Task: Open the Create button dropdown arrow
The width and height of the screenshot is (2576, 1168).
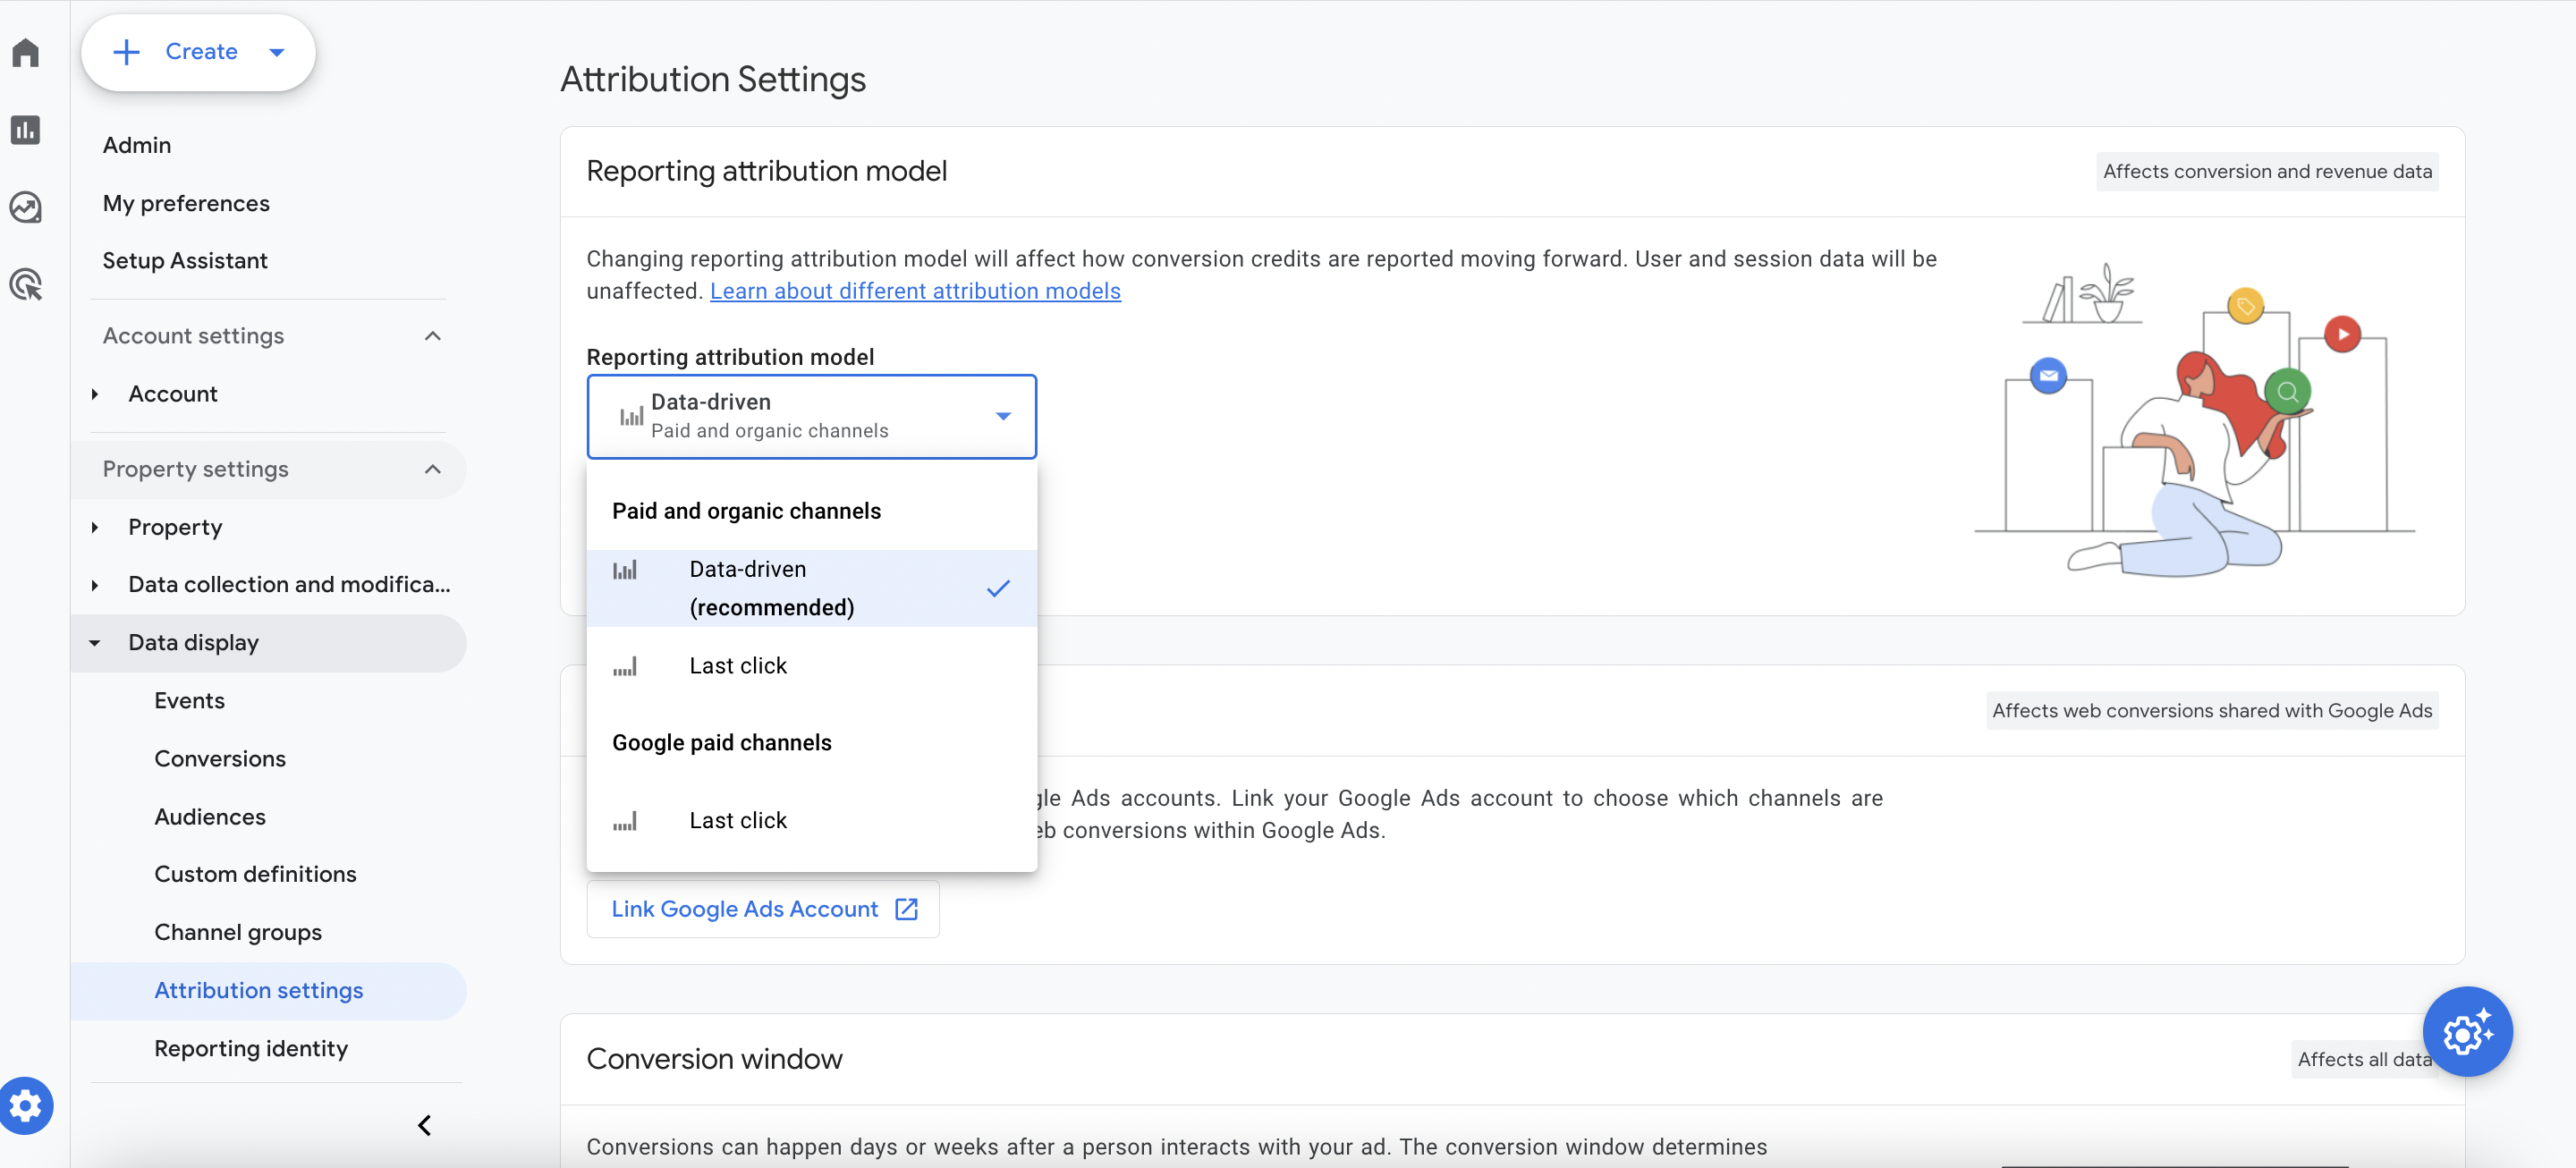Action: [x=277, y=52]
